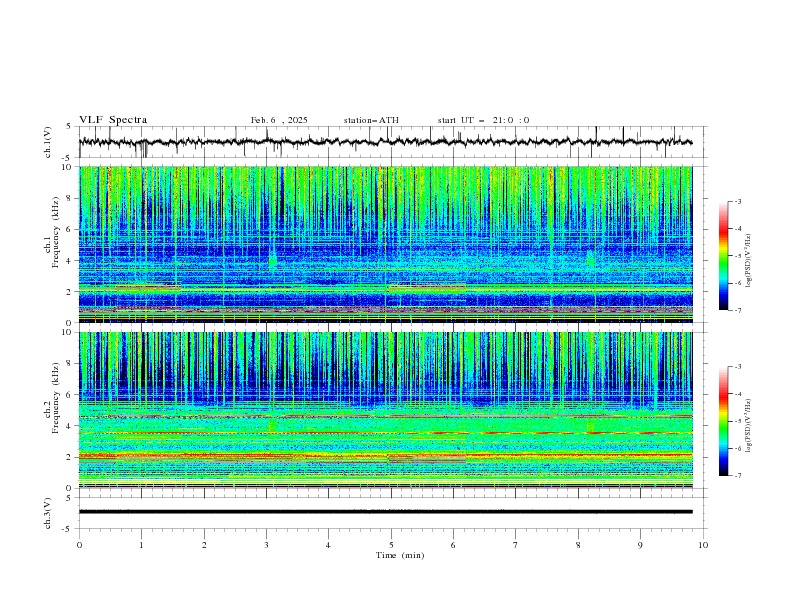The width and height of the screenshot is (792, 612).
Task: Click the date text "Feb. 6, 2025"
Action: point(279,120)
